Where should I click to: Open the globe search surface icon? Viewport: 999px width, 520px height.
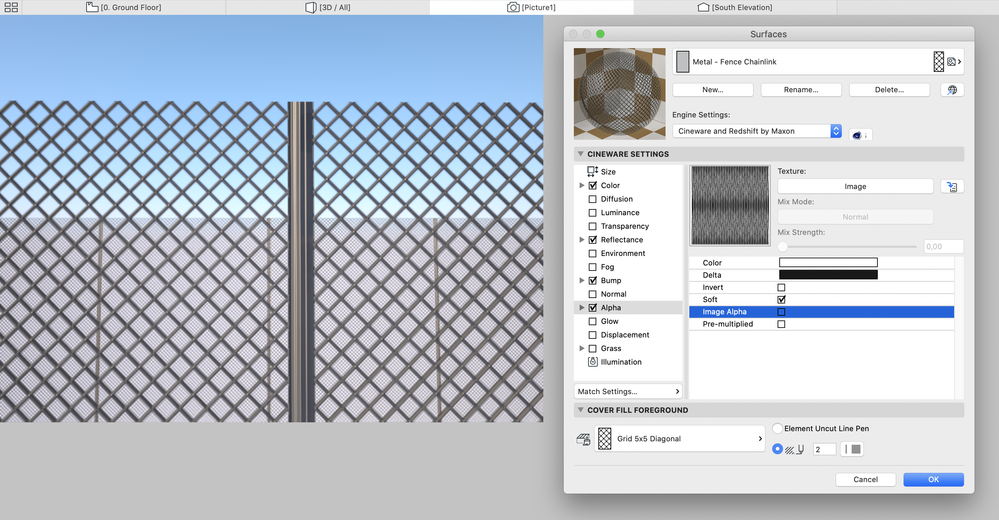pos(952,90)
